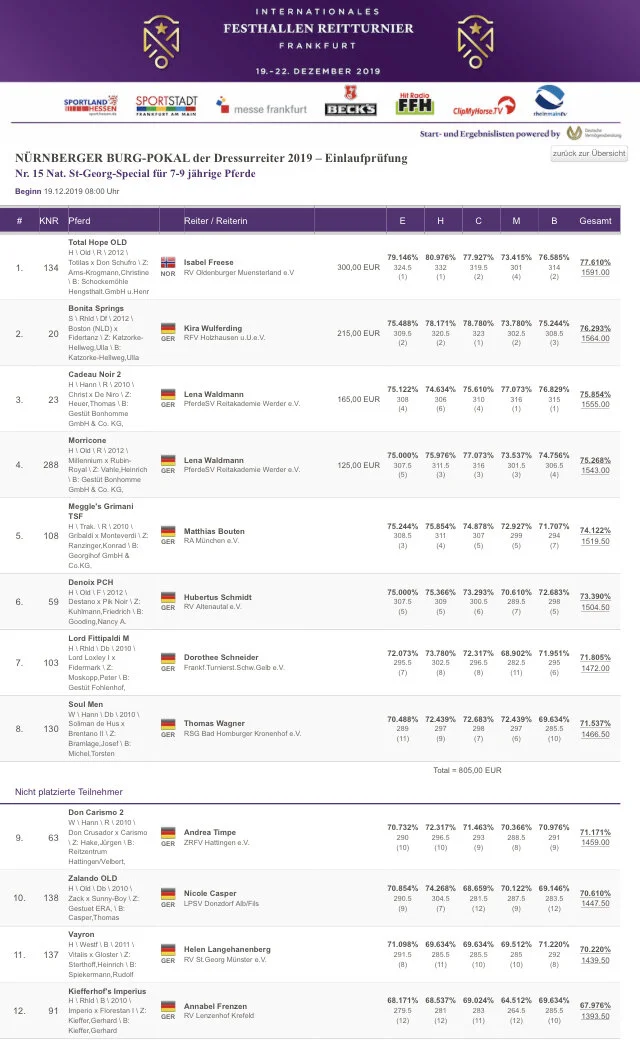Click horse name 'Soul Men'

click(x=86, y=704)
